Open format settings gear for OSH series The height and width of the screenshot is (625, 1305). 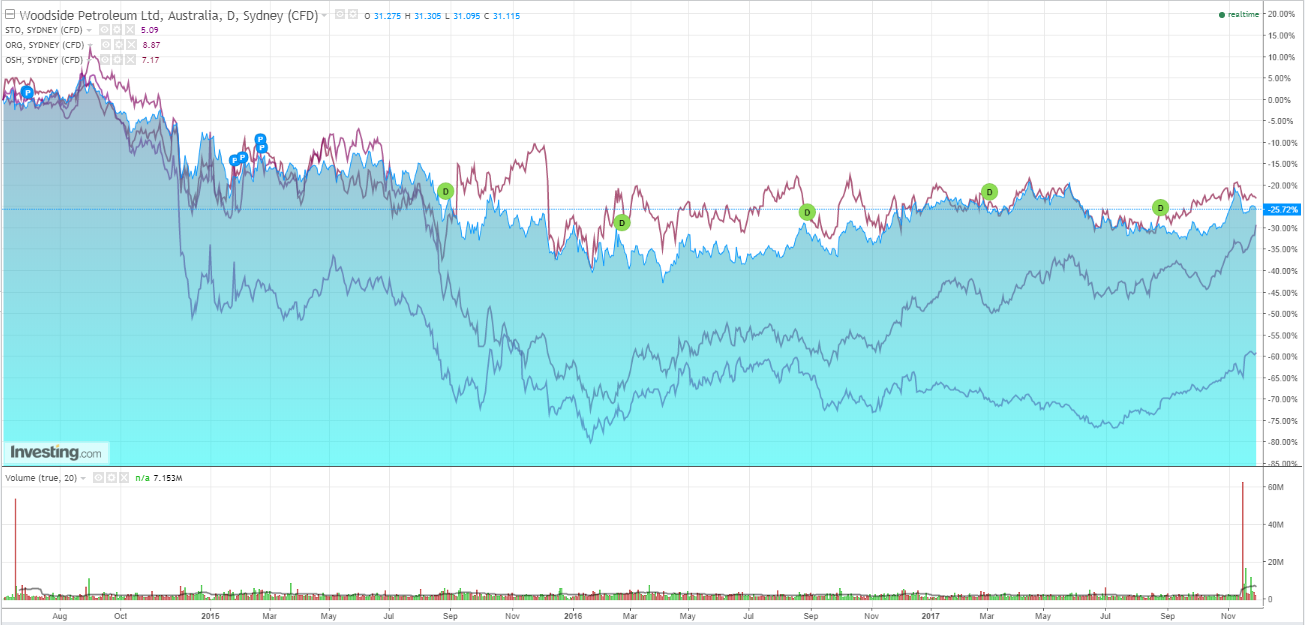pos(117,60)
